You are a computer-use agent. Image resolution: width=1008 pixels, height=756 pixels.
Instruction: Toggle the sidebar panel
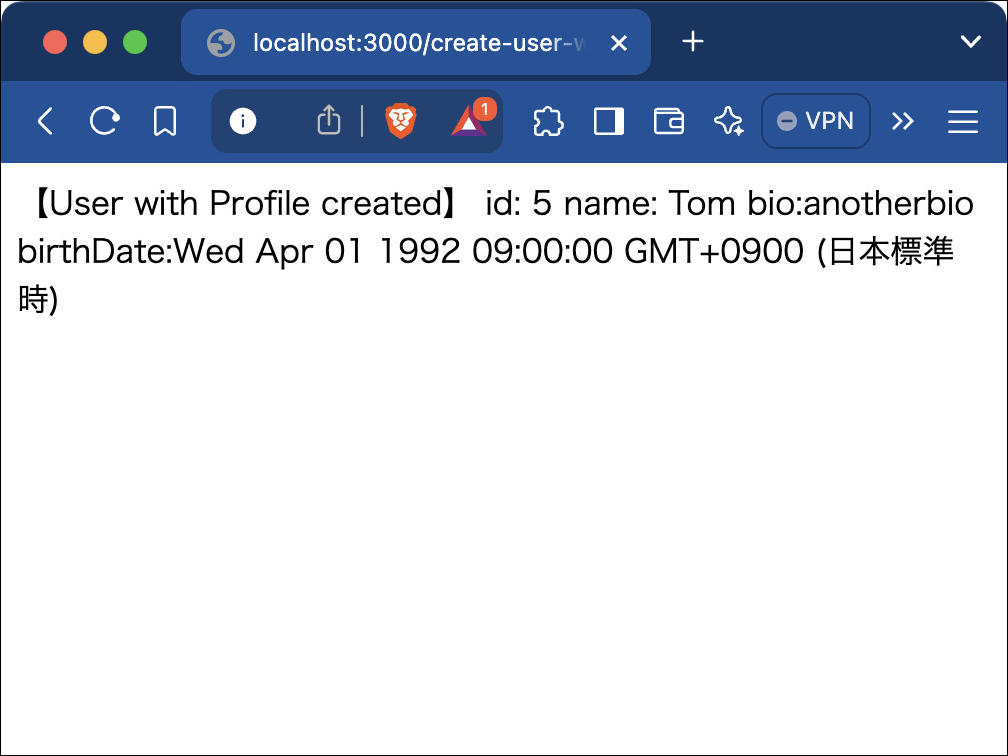(609, 122)
